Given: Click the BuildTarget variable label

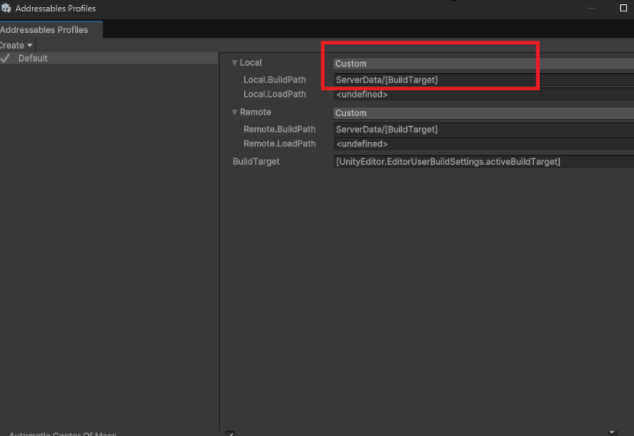Looking at the screenshot, I should (256, 161).
